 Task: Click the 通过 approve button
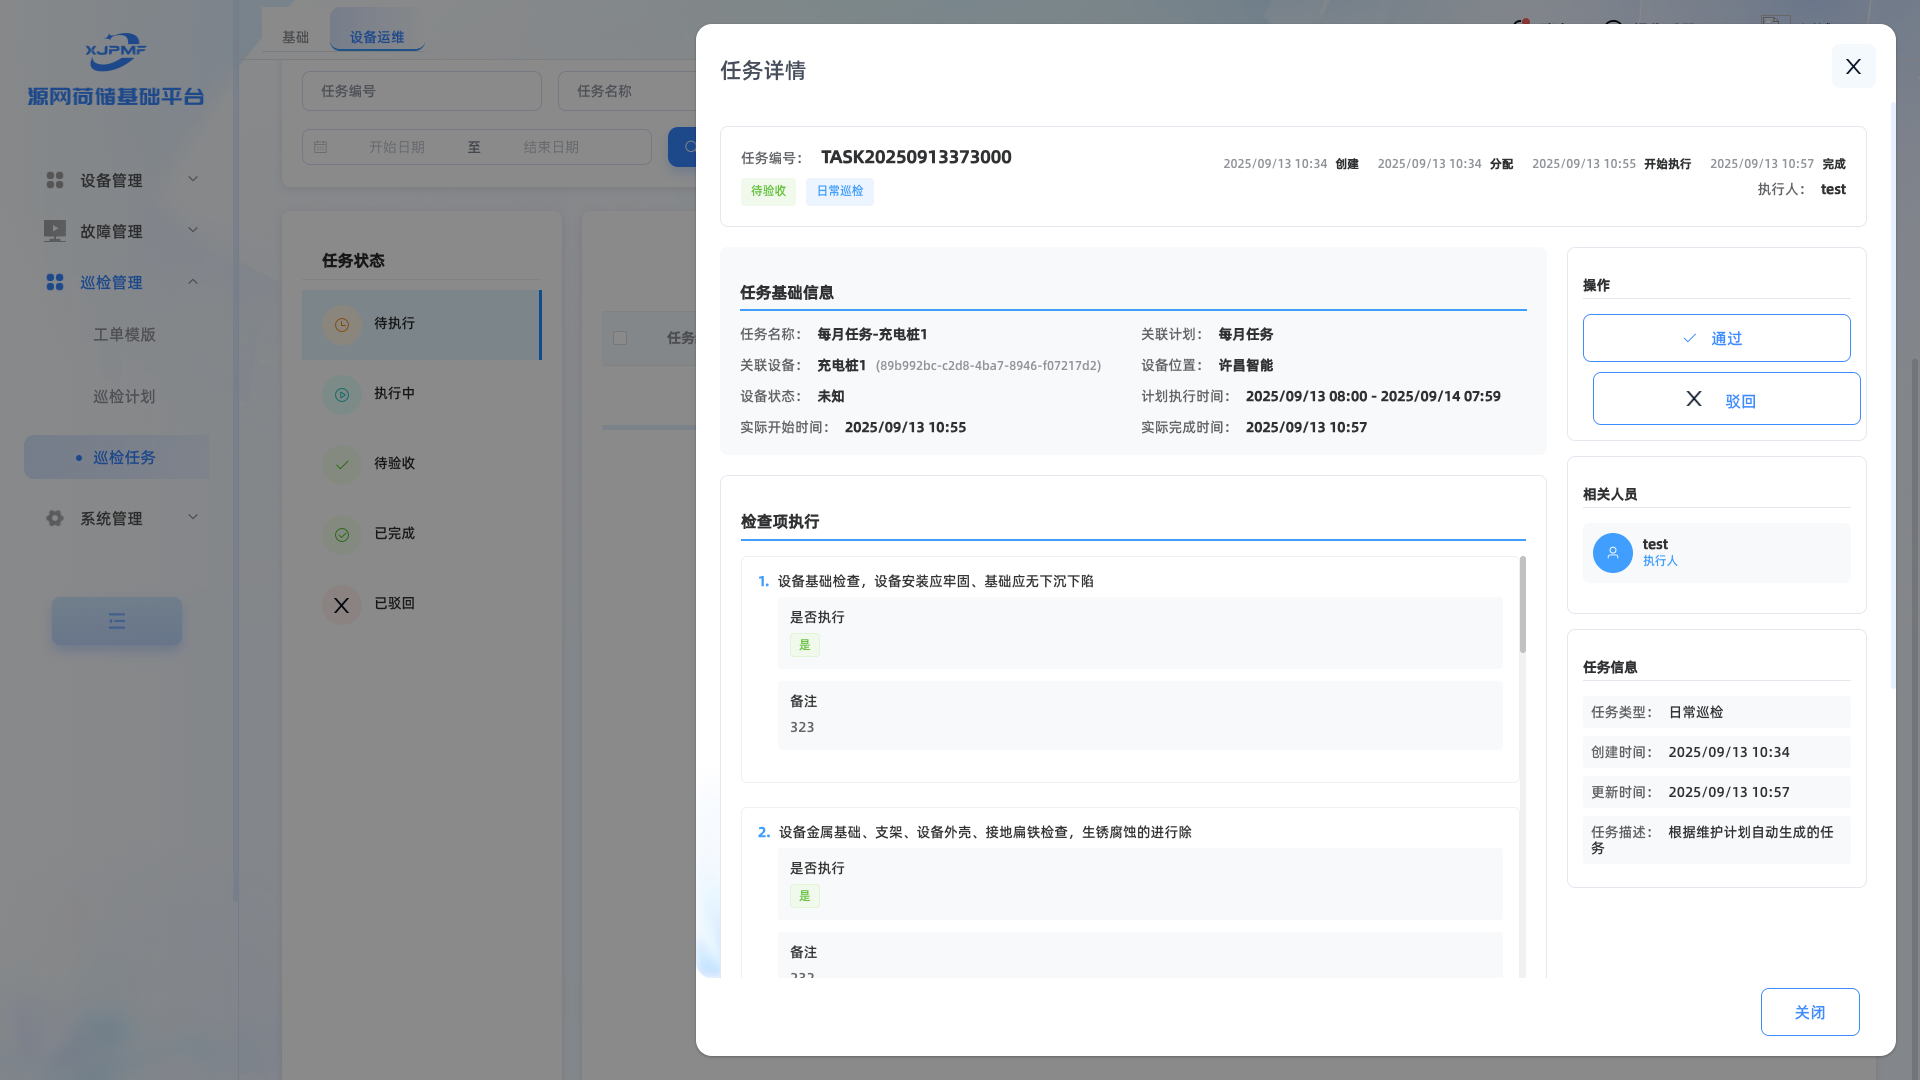[1716, 338]
